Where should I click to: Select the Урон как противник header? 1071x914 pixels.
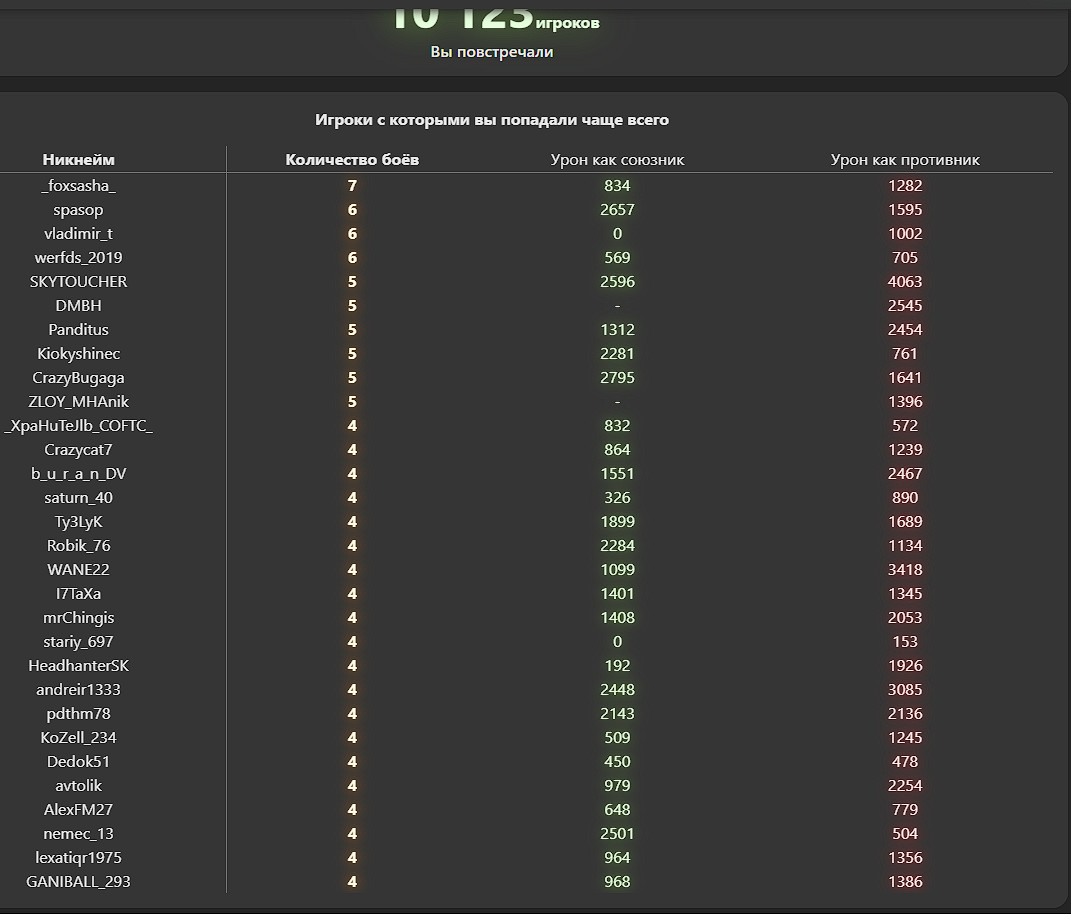905,160
